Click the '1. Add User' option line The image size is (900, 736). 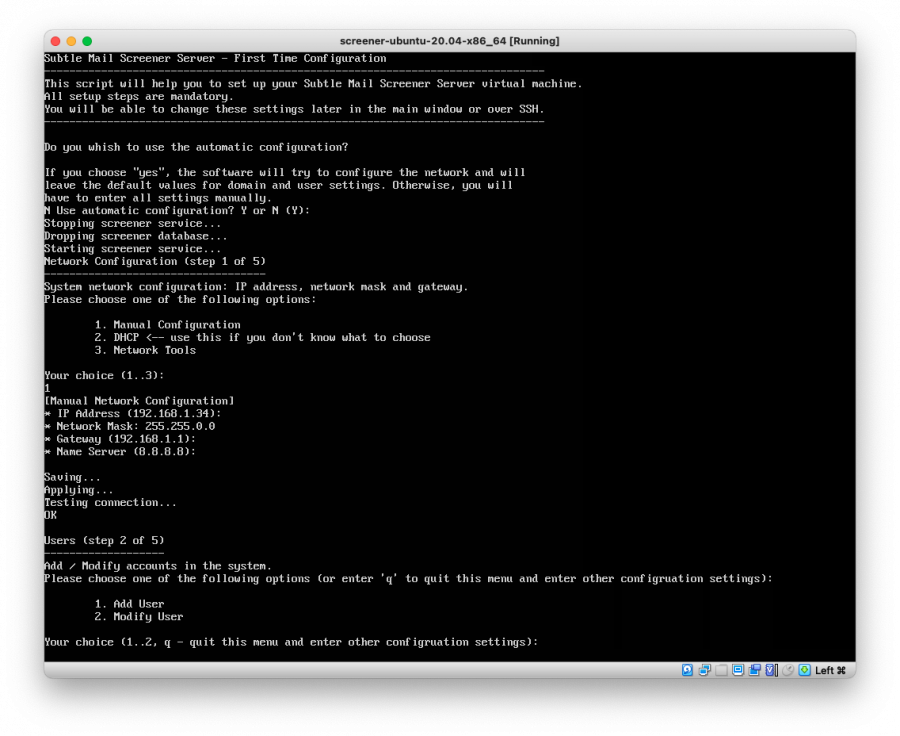click(129, 604)
